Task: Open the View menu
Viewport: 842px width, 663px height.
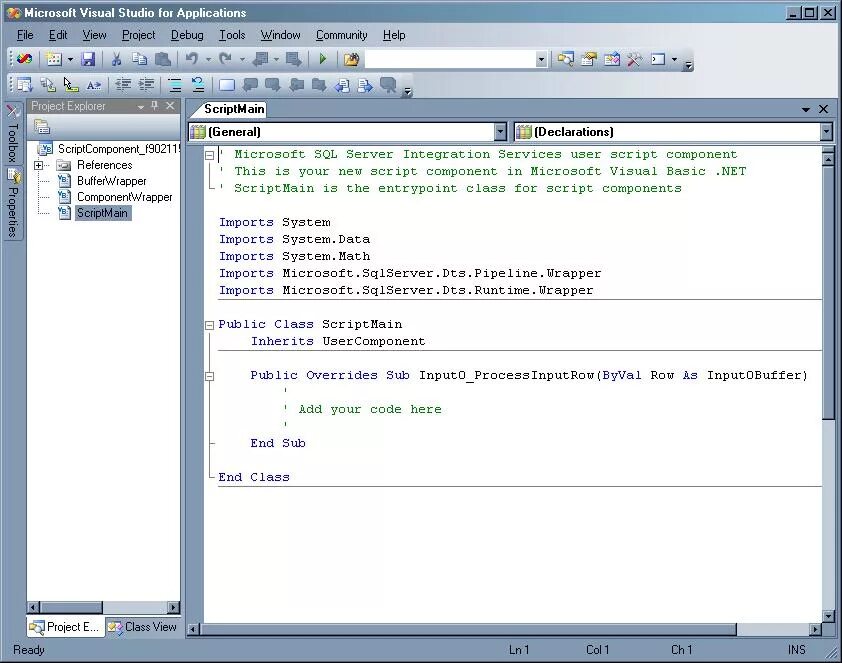Action: pyautogui.click(x=95, y=35)
